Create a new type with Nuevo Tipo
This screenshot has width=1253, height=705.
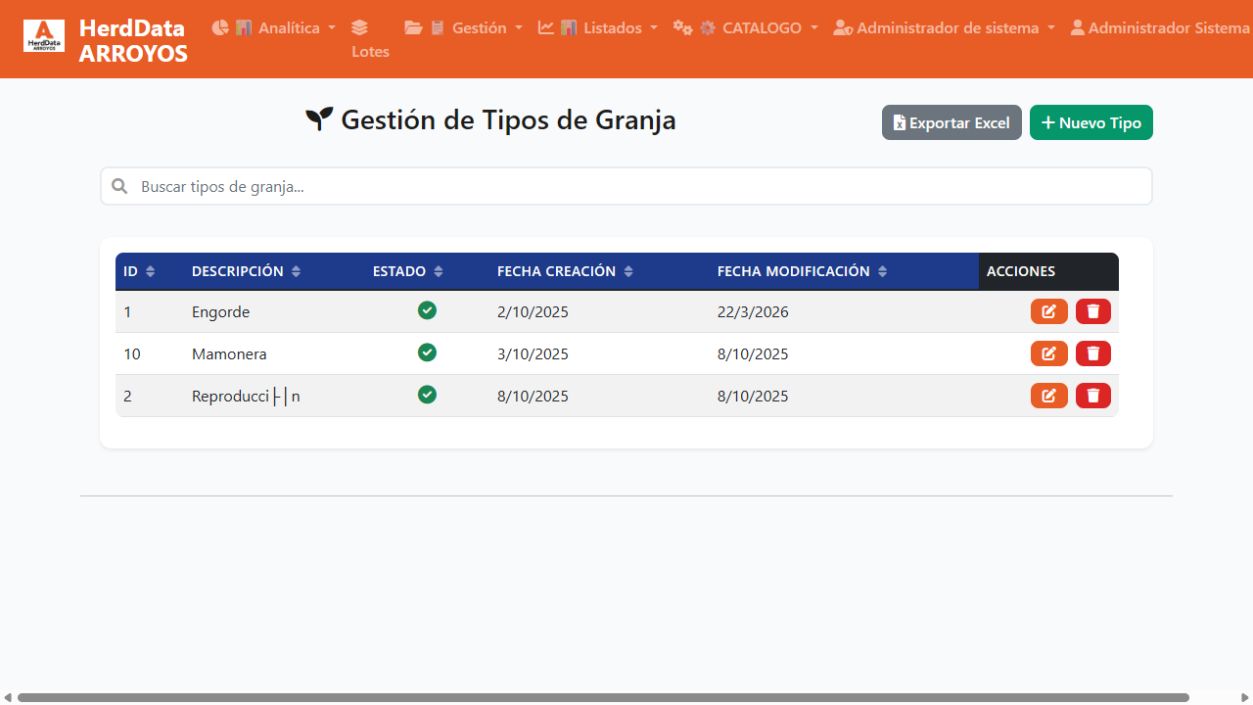click(1091, 123)
